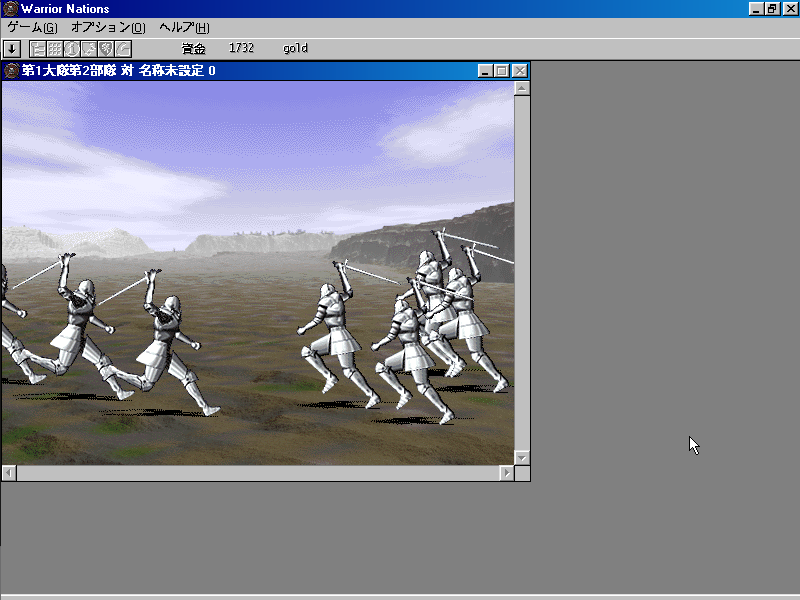Click the crossed arrows toolbar icon
Image resolution: width=800 pixels, height=600 pixels.
pos(89,48)
